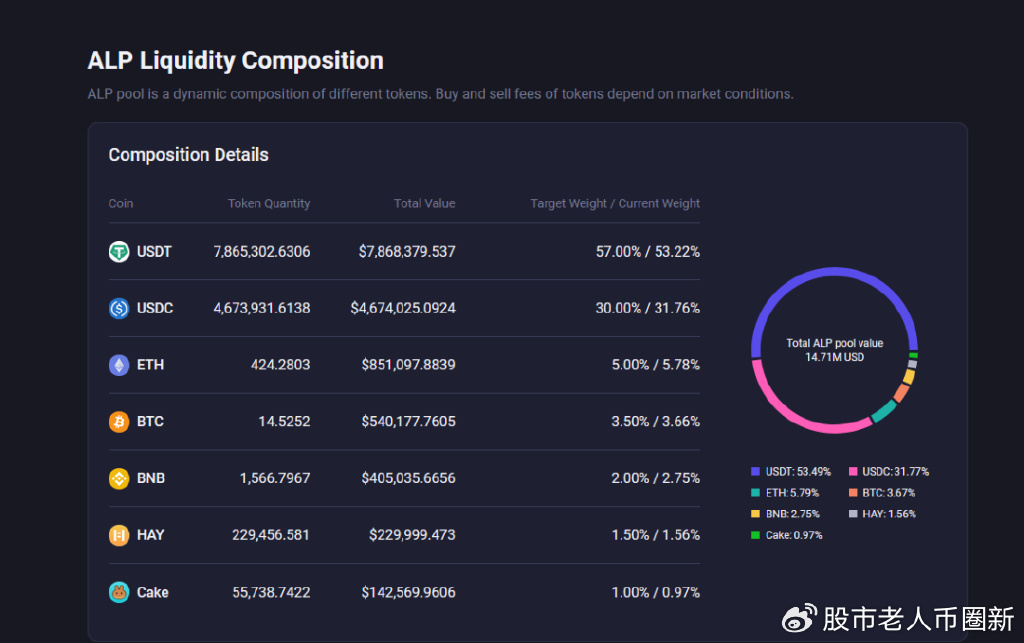Click BNB quantity 1,566.7967
The width and height of the screenshot is (1024, 643).
tap(275, 478)
